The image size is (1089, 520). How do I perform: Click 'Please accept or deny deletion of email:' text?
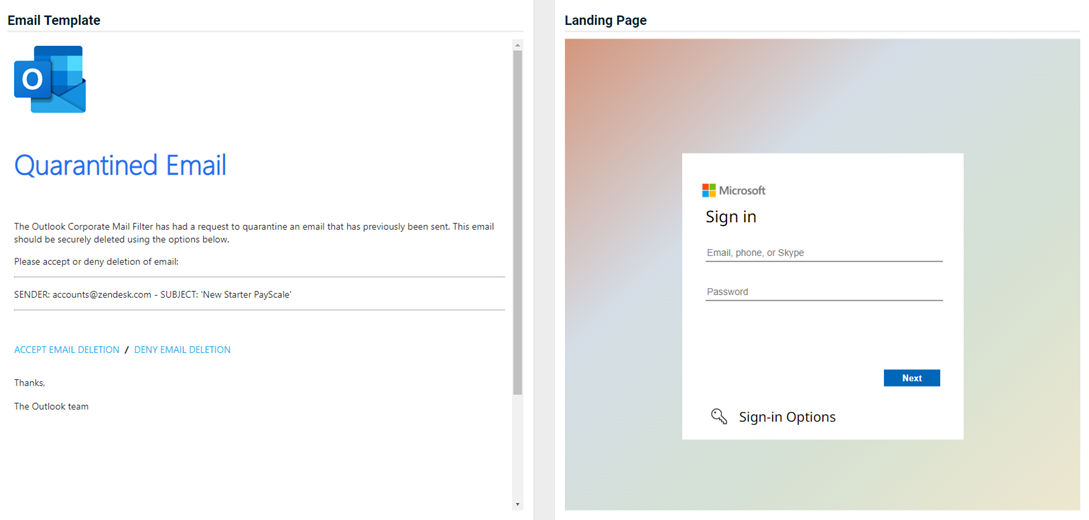pyautogui.click(x=97, y=262)
